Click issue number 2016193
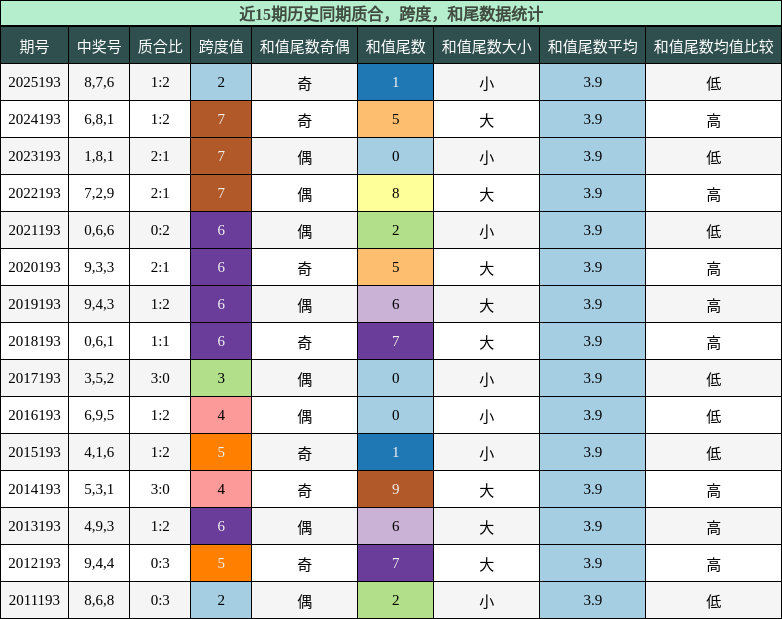 (x=34, y=415)
